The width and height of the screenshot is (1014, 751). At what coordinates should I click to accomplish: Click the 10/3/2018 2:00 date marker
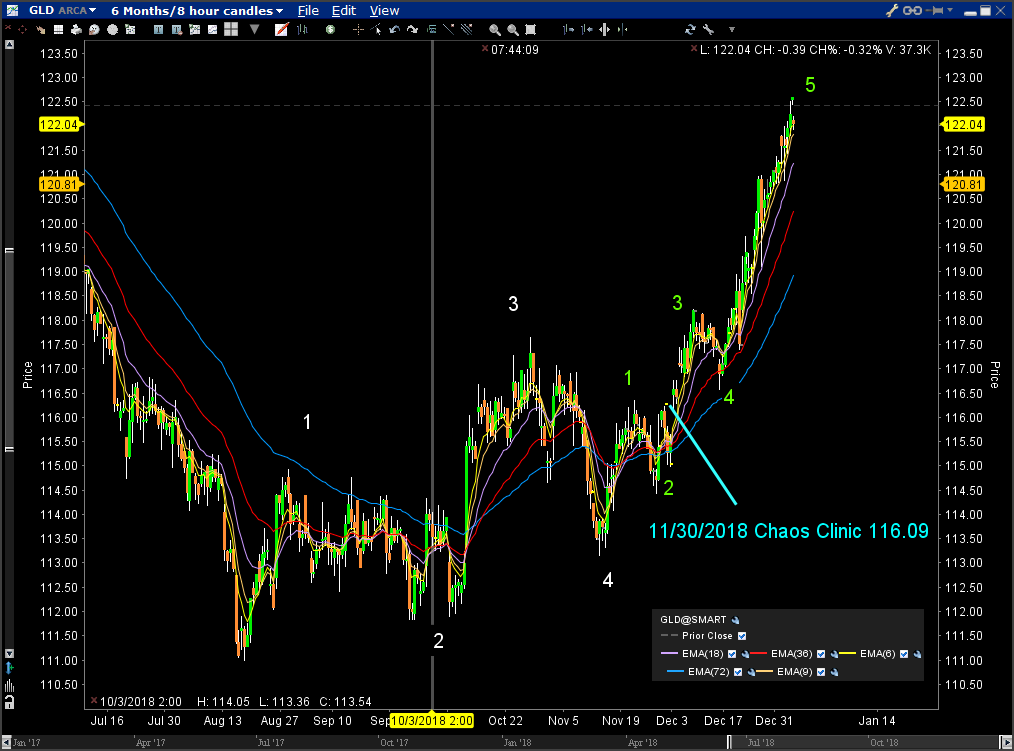[x=432, y=721]
